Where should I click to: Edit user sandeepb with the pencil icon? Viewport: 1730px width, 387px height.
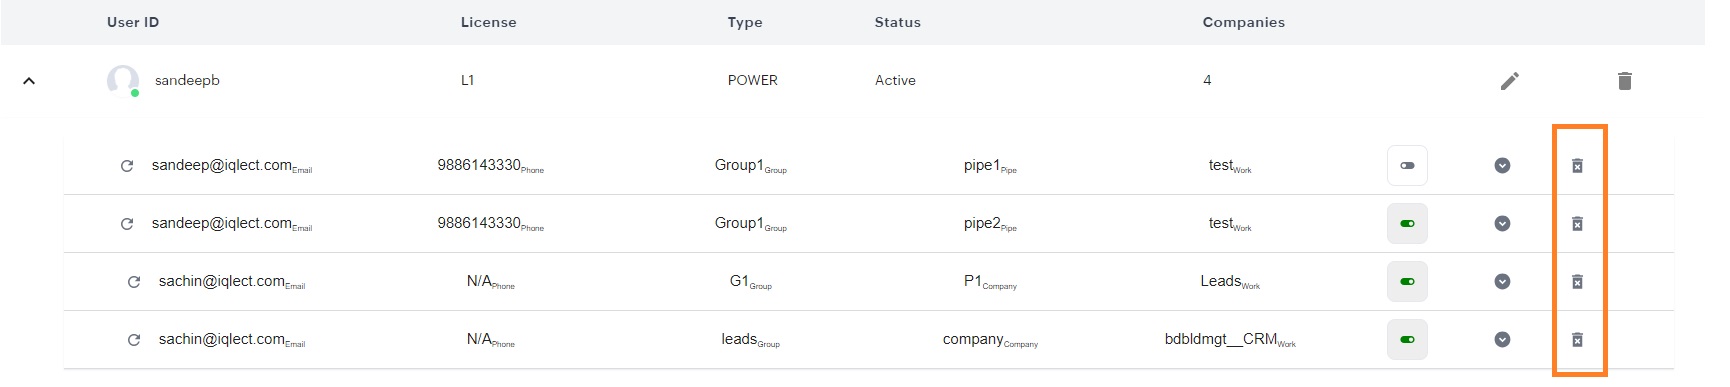tap(1509, 81)
